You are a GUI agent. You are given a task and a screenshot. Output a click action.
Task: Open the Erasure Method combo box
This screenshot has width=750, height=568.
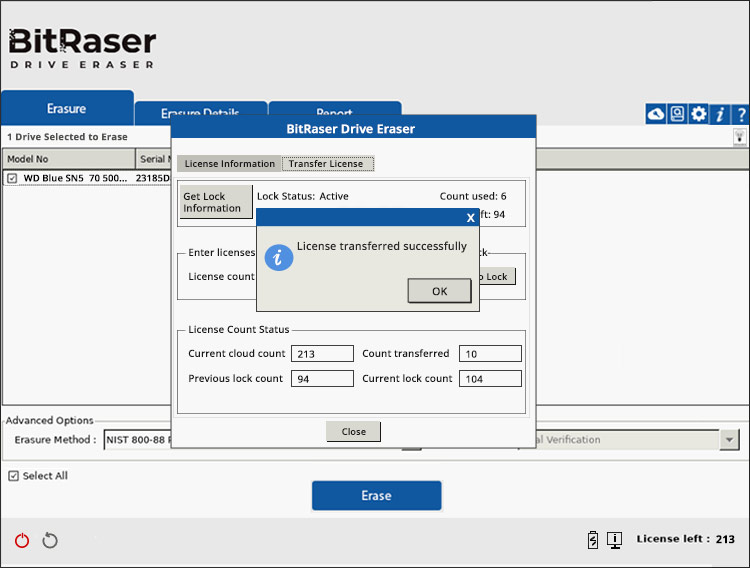tap(137, 440)
